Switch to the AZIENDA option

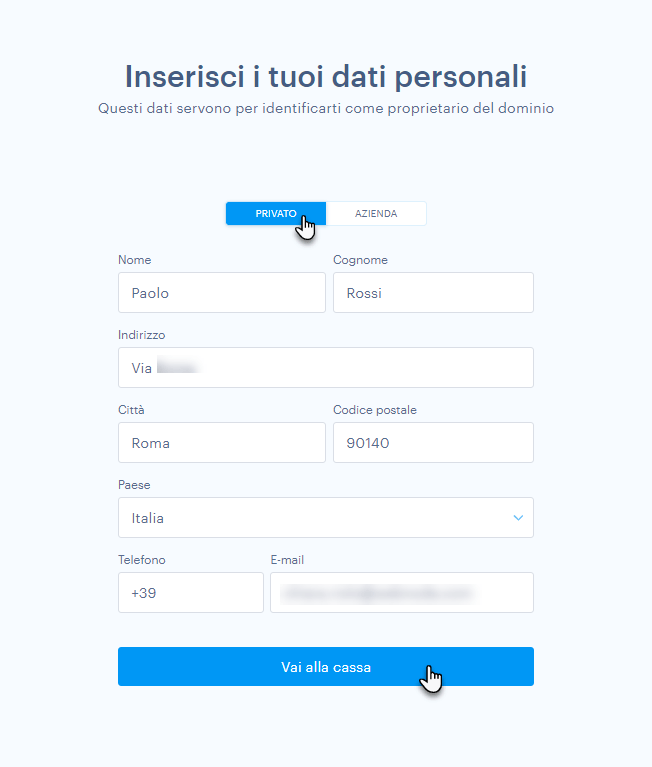[376, 214]
